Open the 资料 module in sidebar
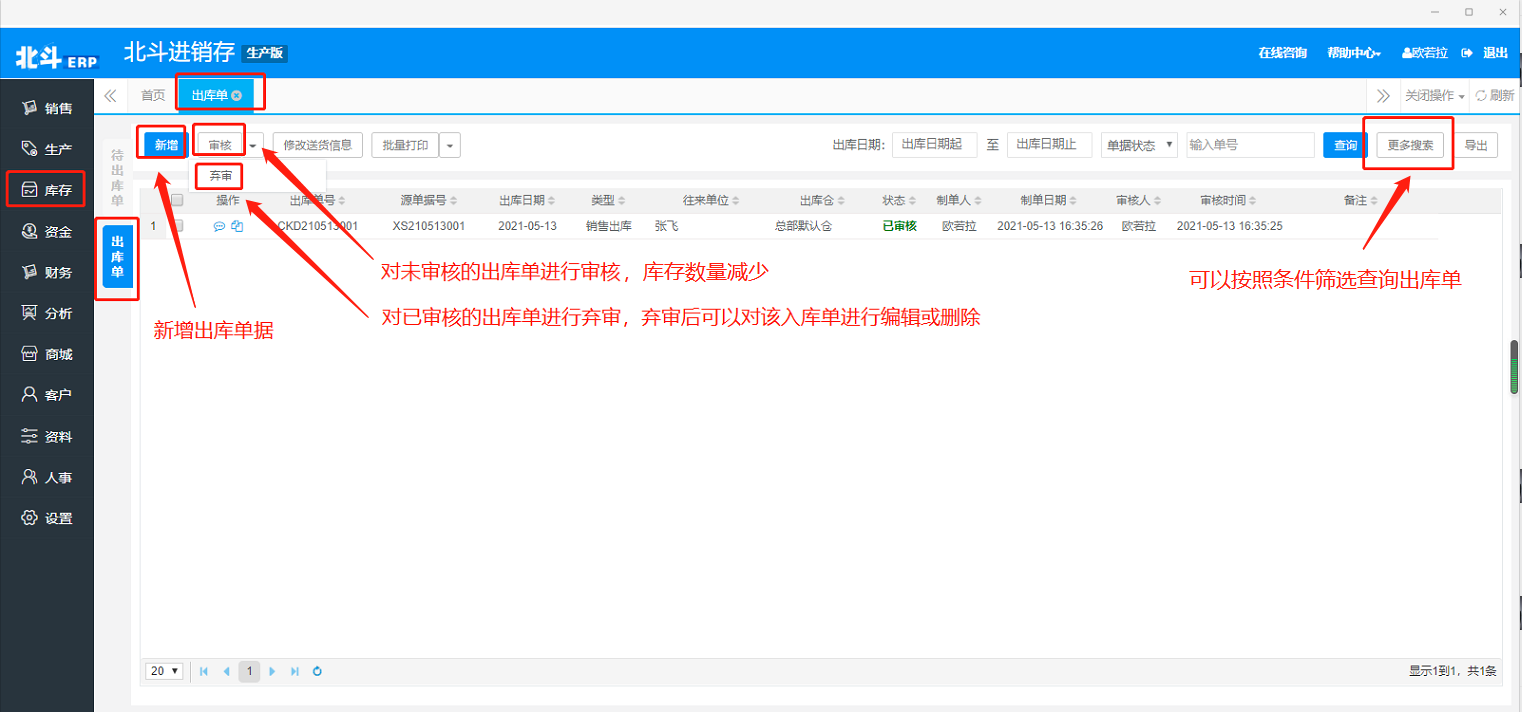The image size is (1522, 712). click(x=47, y=437)
